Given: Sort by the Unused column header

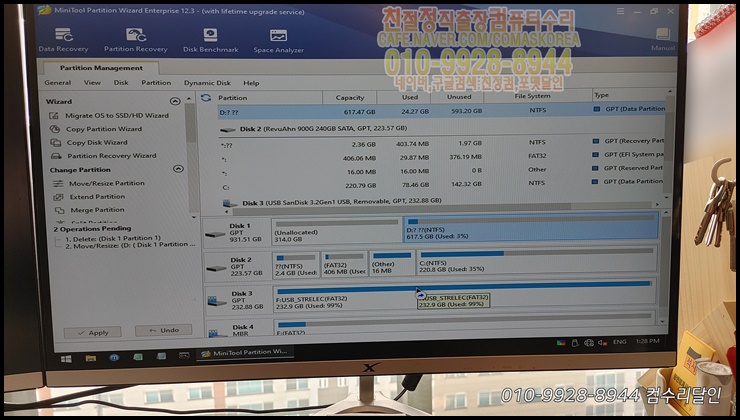Looking at the screenshot, I should [459, 97].
